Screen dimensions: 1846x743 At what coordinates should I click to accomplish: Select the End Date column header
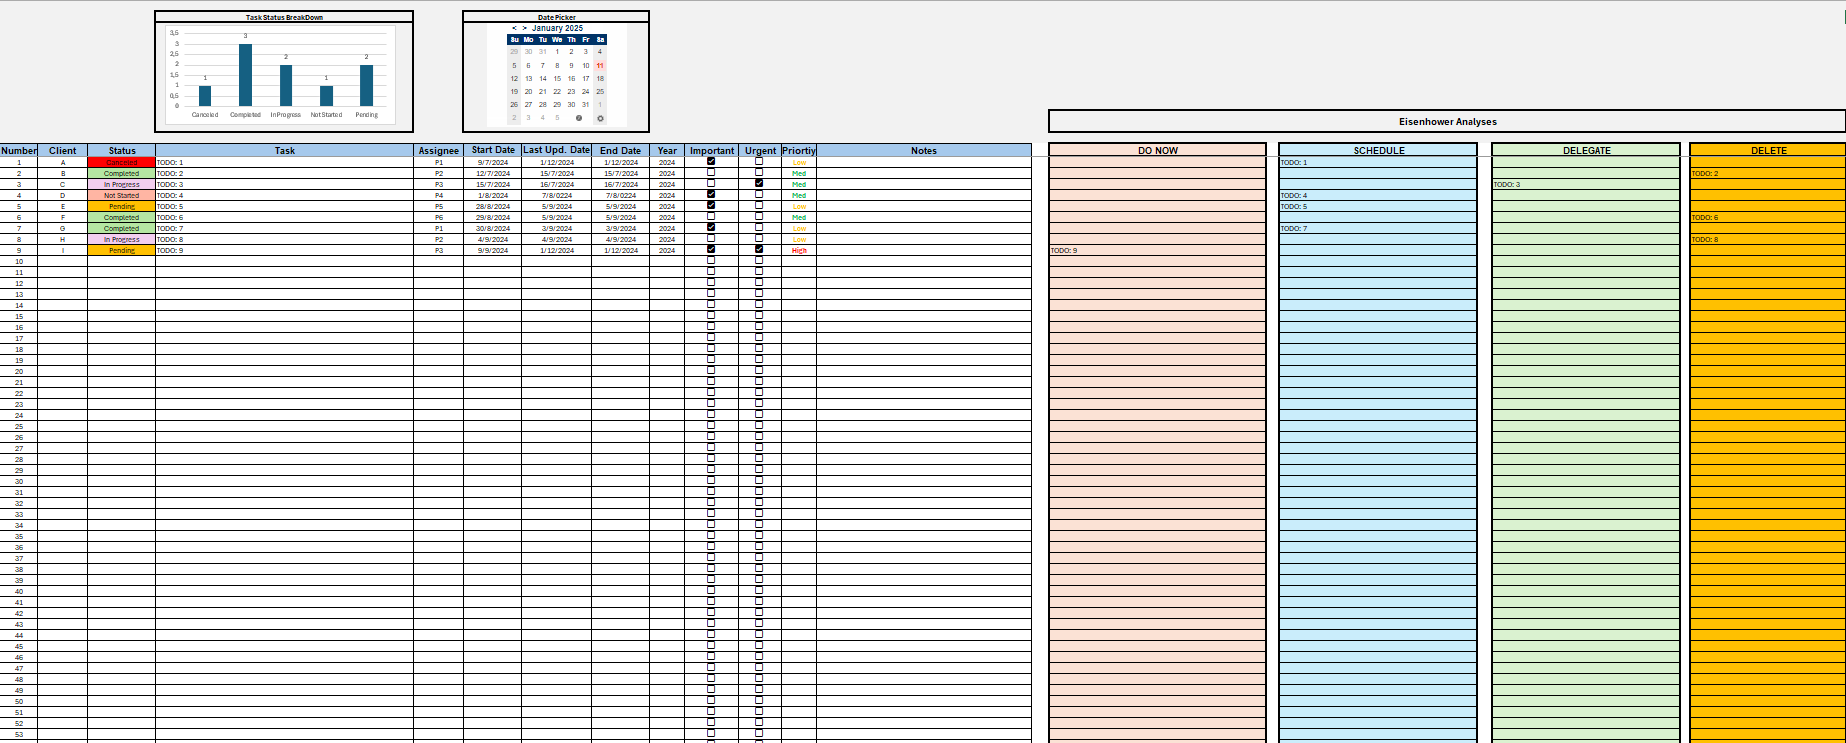(x=620, y=151)
